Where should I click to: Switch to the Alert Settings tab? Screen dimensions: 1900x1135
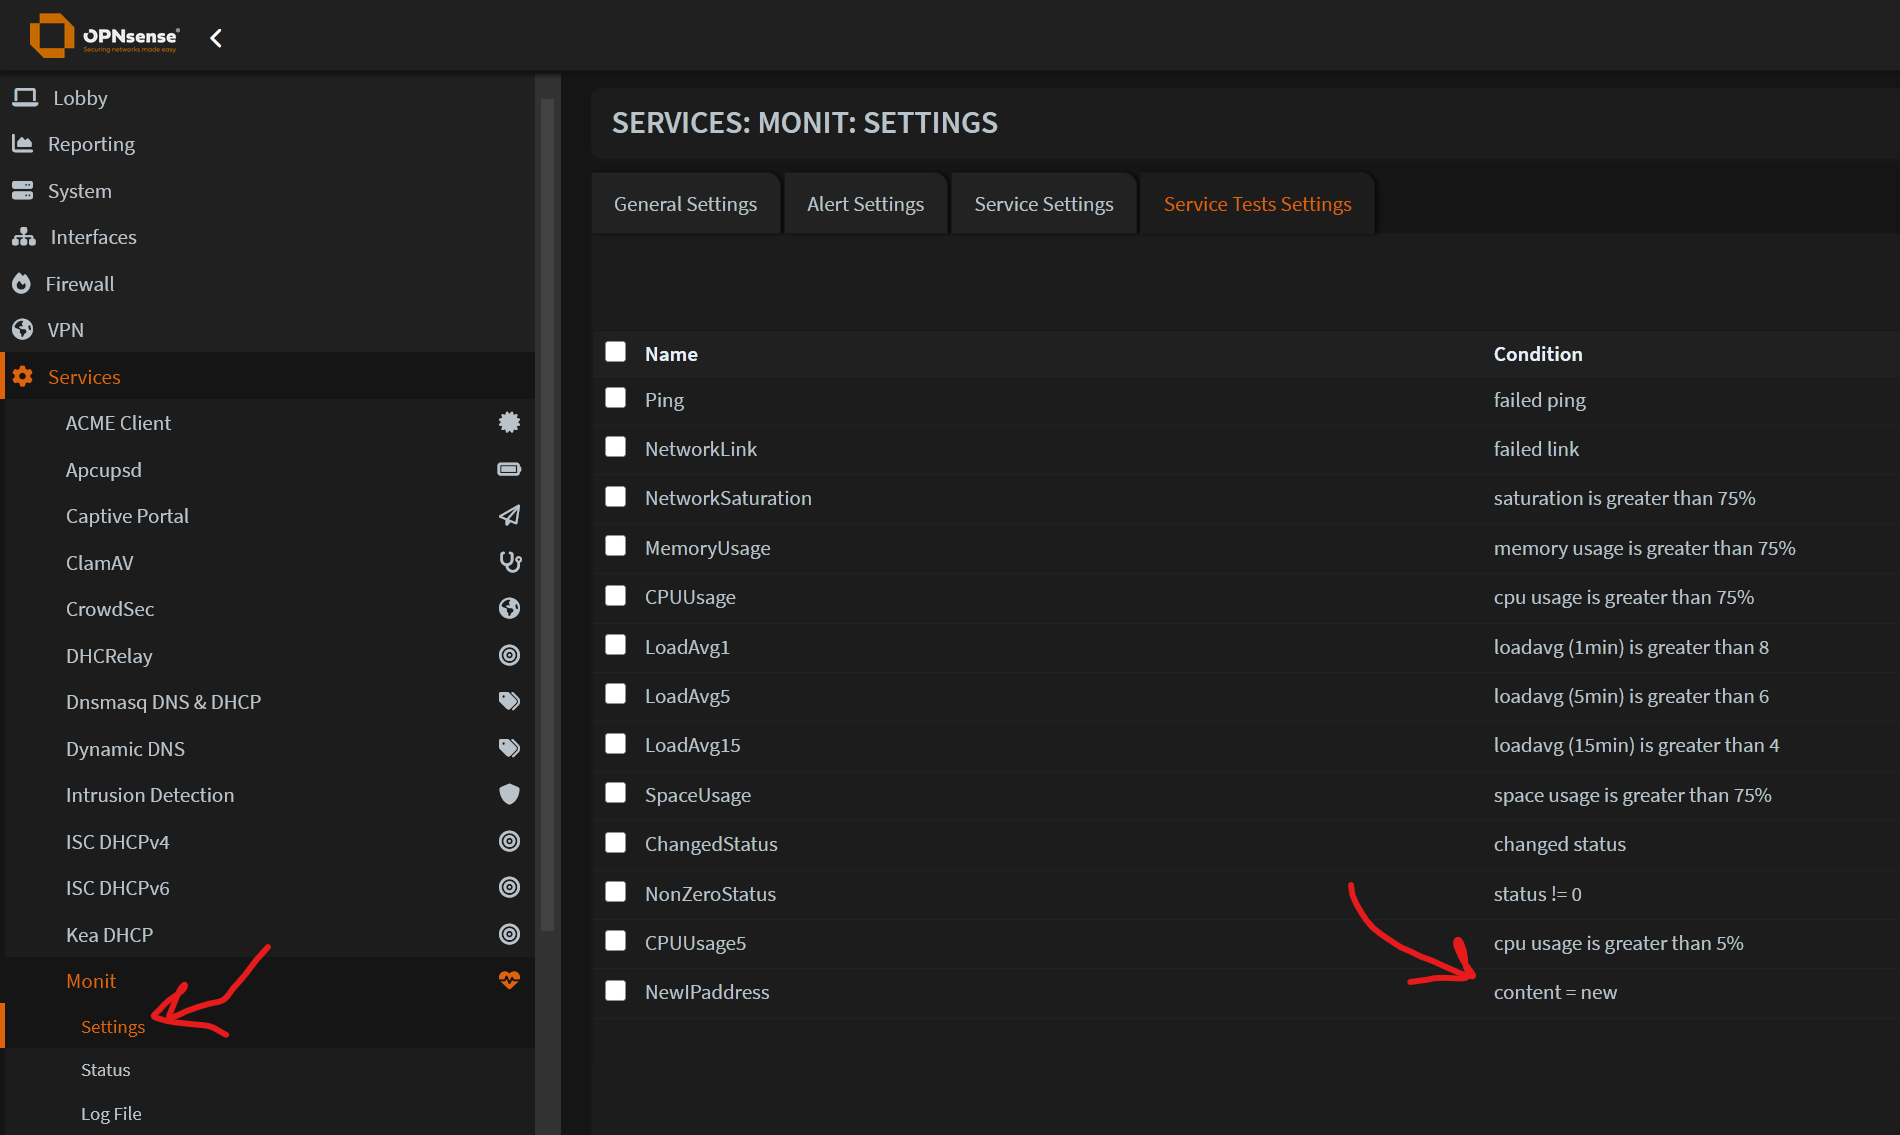pos(865,203)
